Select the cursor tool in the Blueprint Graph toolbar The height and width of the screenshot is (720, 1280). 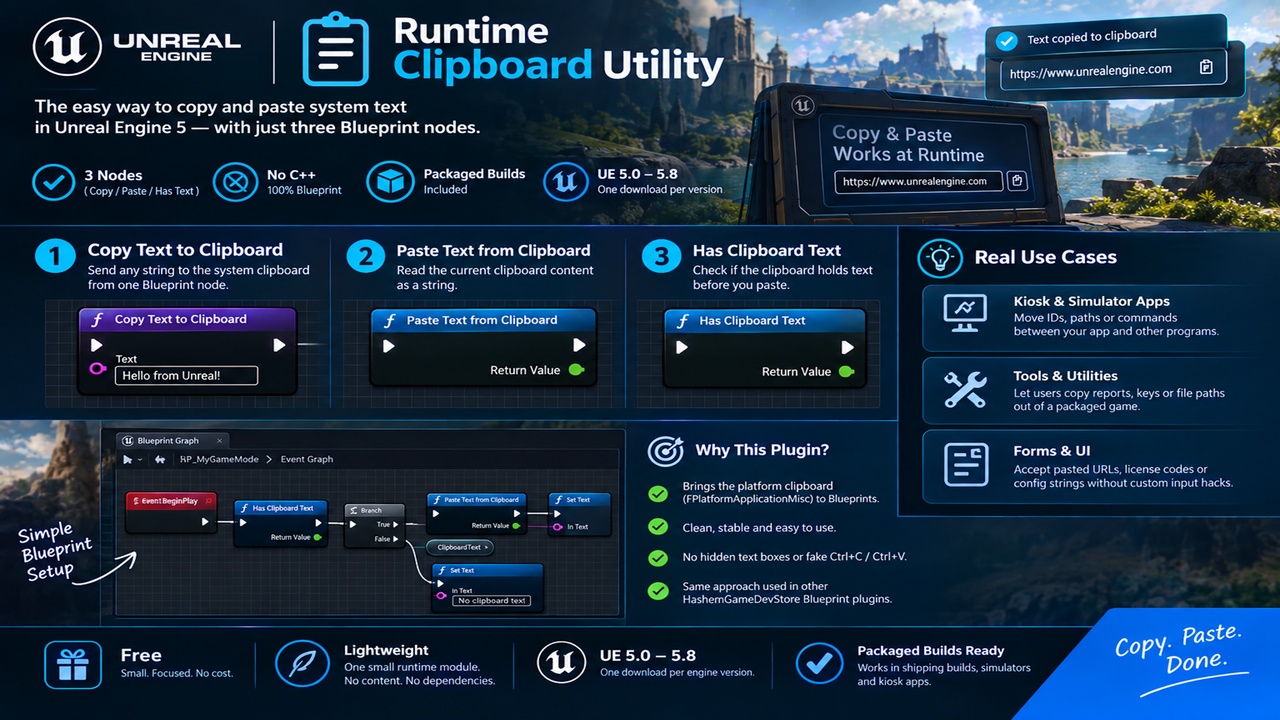(127, 459)
